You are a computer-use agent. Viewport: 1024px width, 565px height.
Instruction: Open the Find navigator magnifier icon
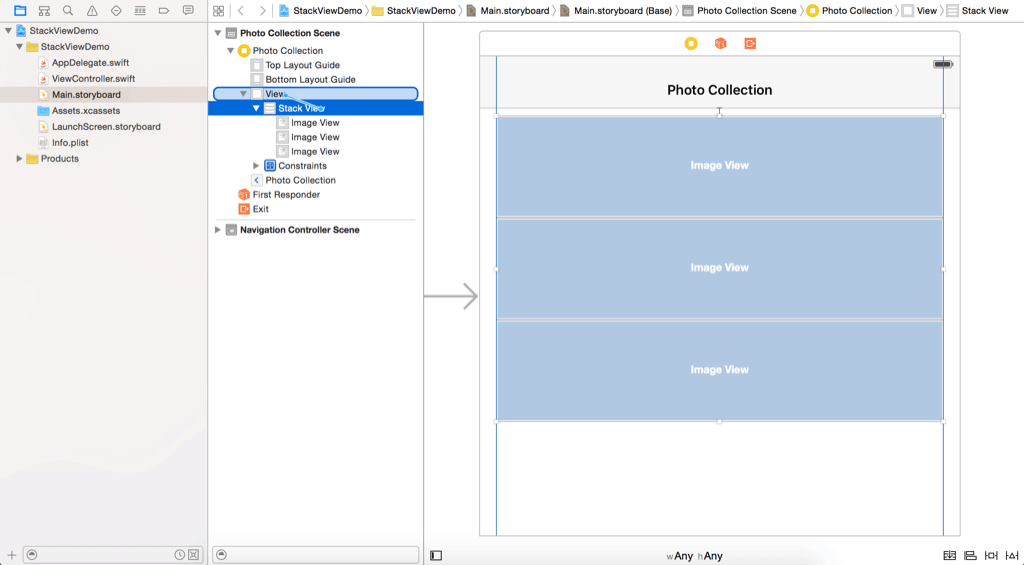point(68,11)
